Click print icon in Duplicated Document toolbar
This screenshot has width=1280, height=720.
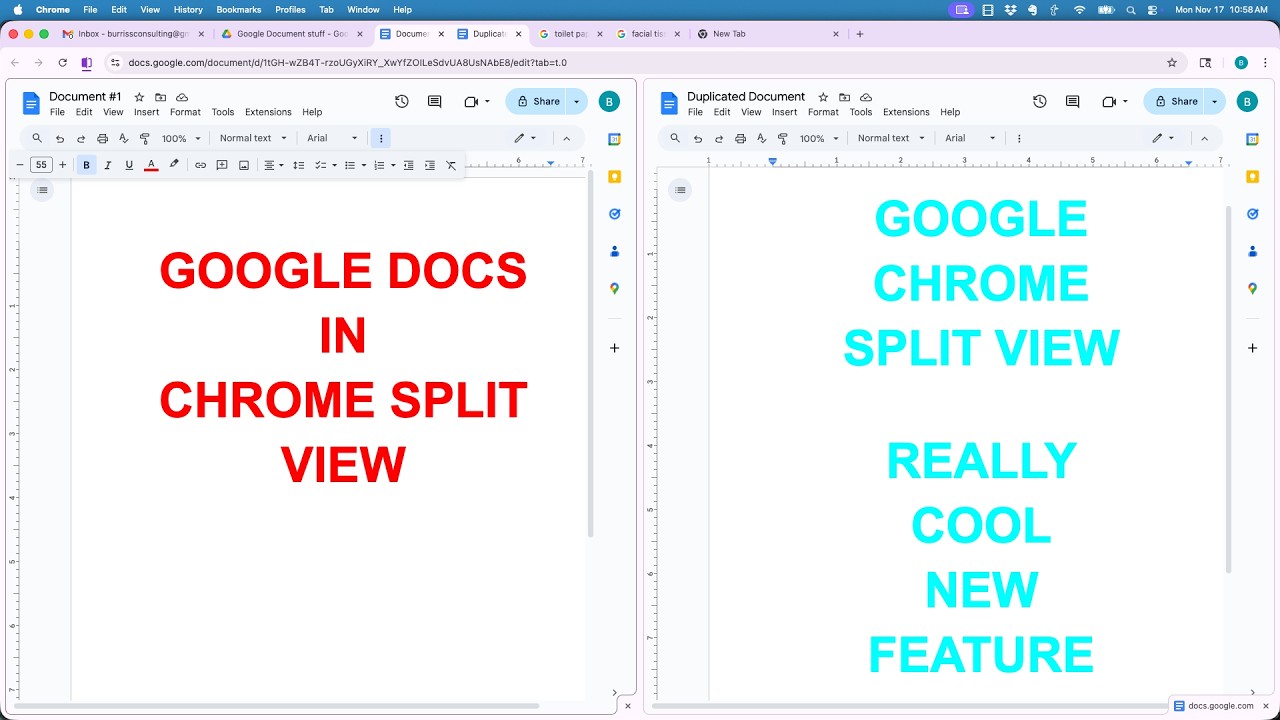coord(740,138)
